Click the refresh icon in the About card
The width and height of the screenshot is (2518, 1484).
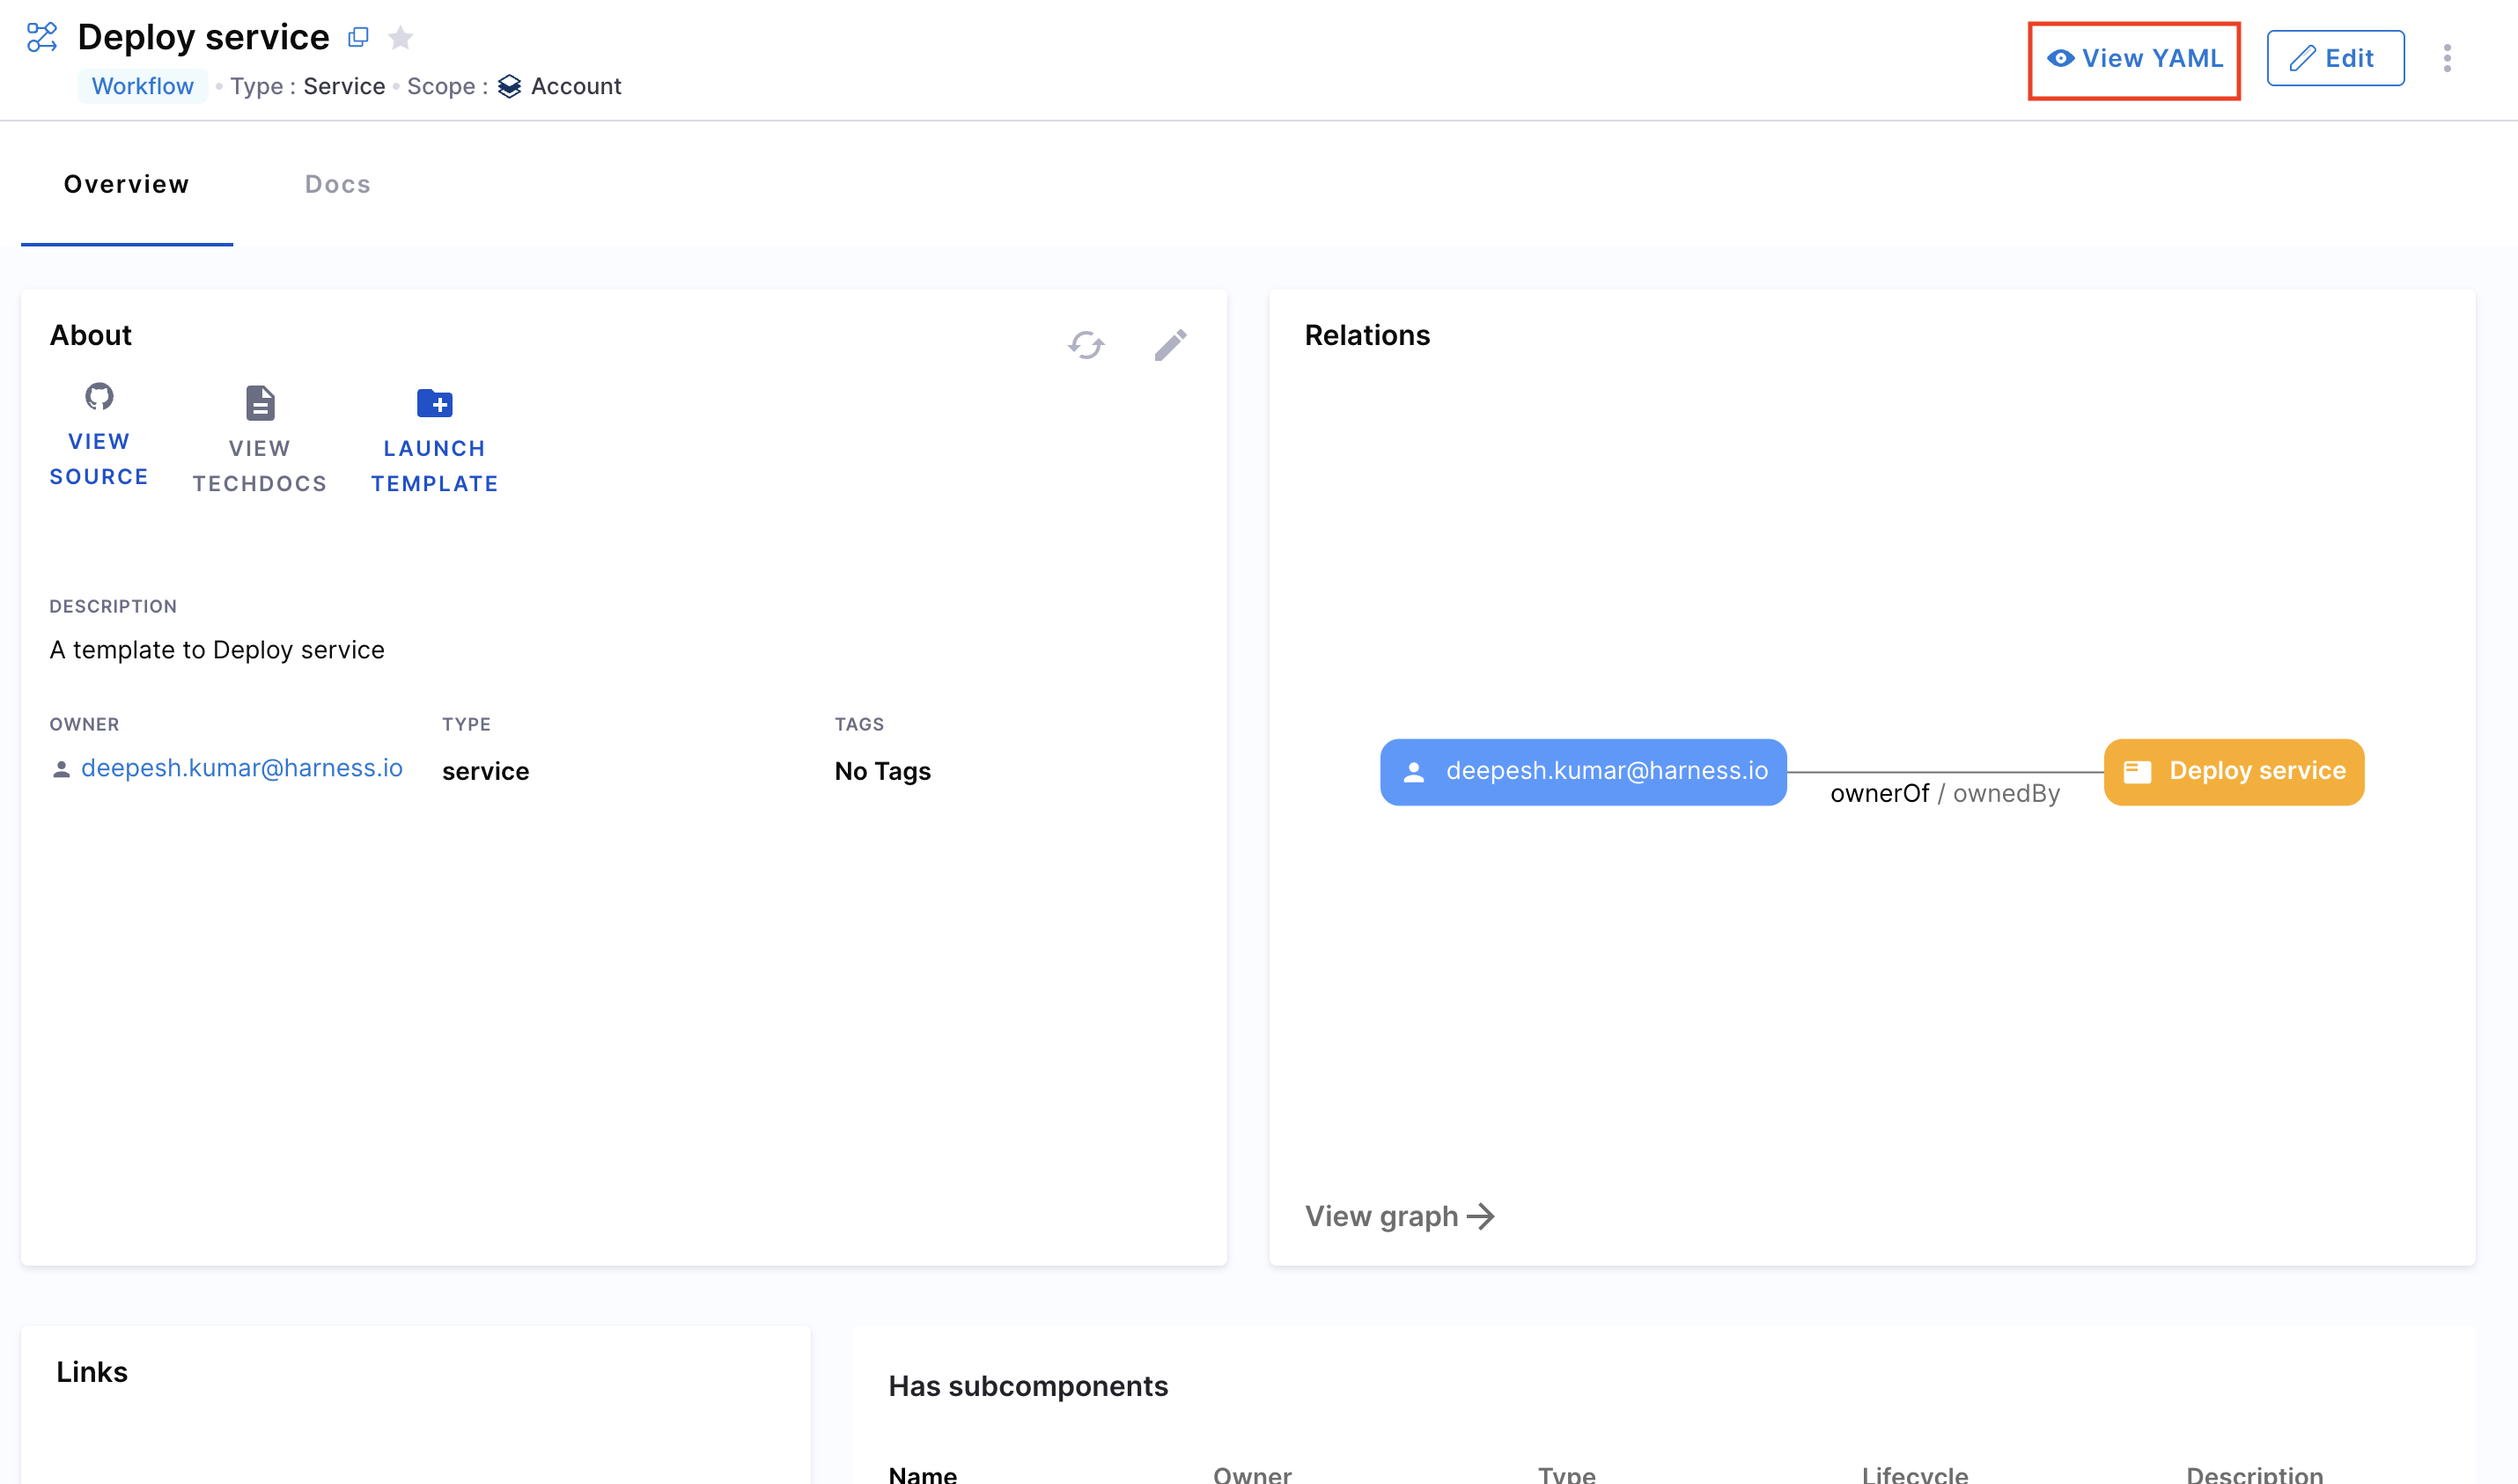coord(1086,345)
